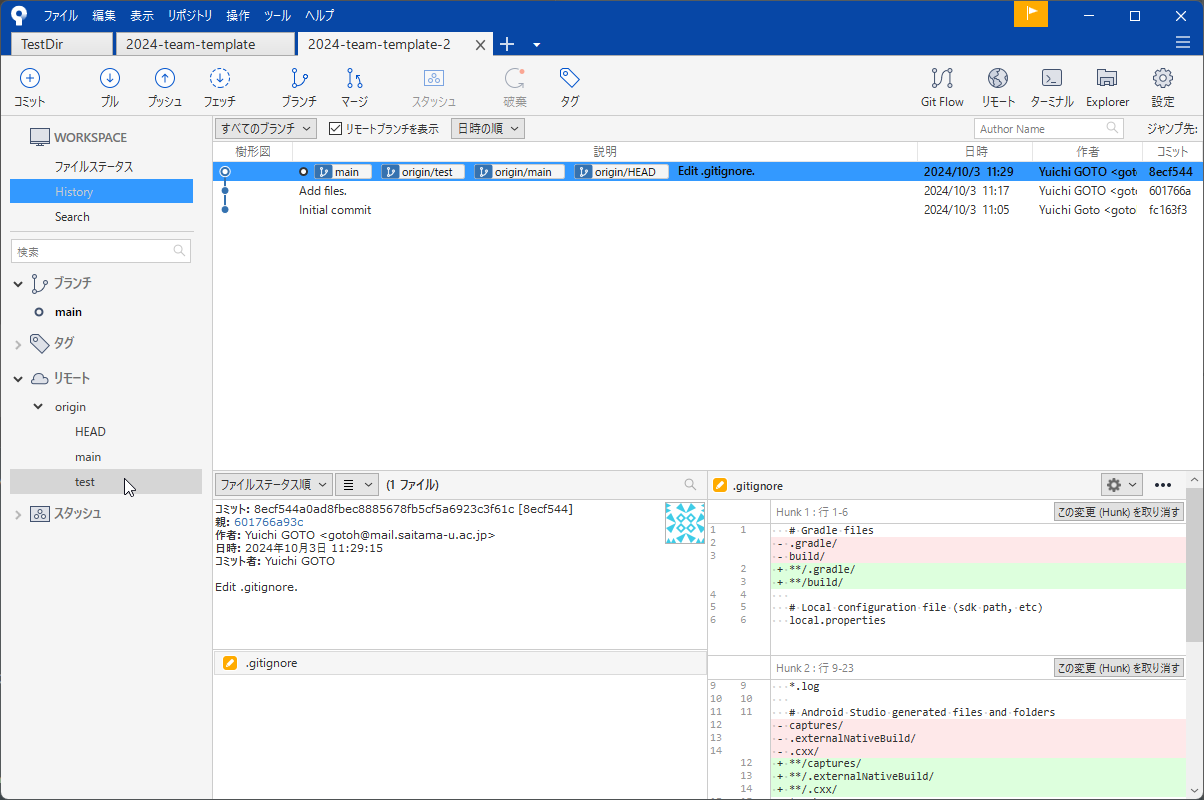Open the three-dots menu for .gitignore diff
Viewport: 1204px width, 800px height.
(x=1163, y=485)
